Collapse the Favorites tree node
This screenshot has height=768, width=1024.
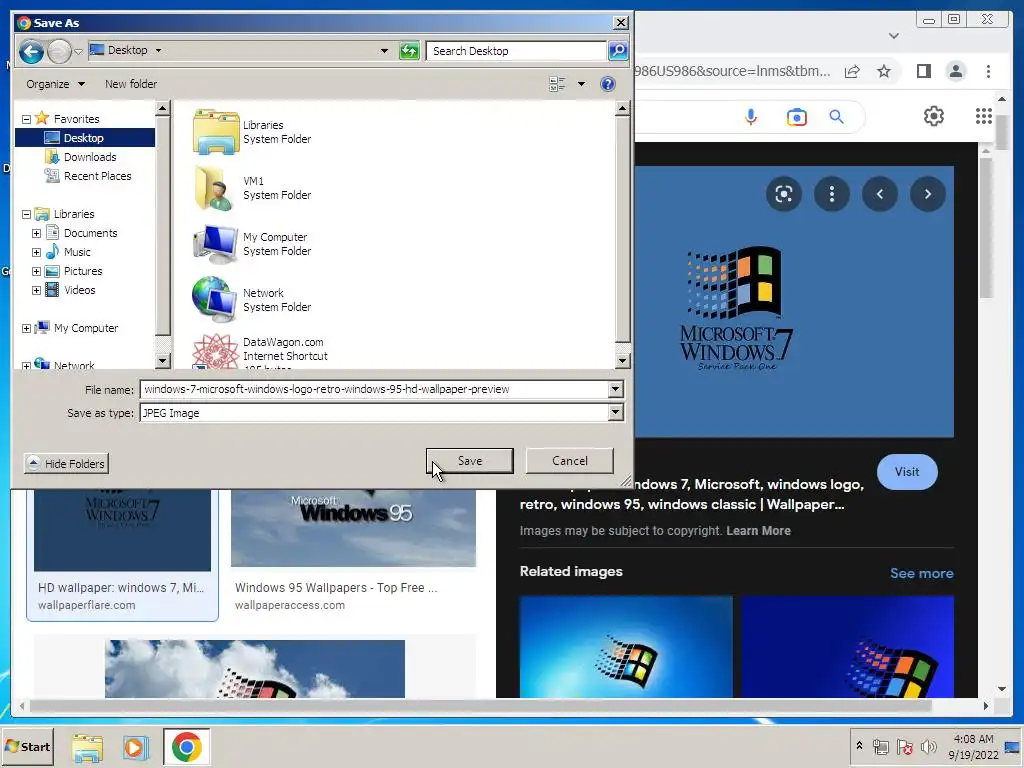[26, 120]
